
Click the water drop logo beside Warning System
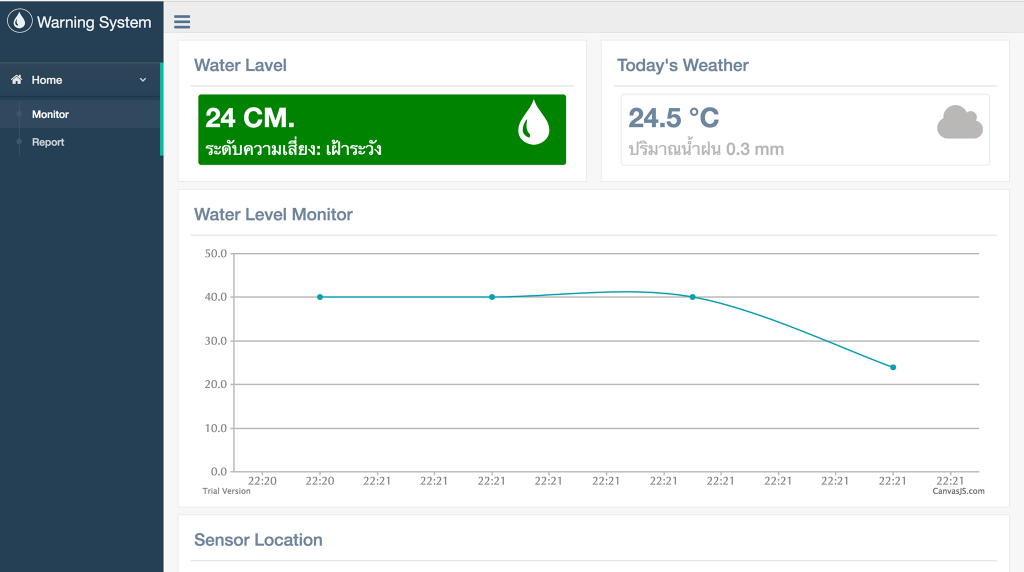[20, 21]
